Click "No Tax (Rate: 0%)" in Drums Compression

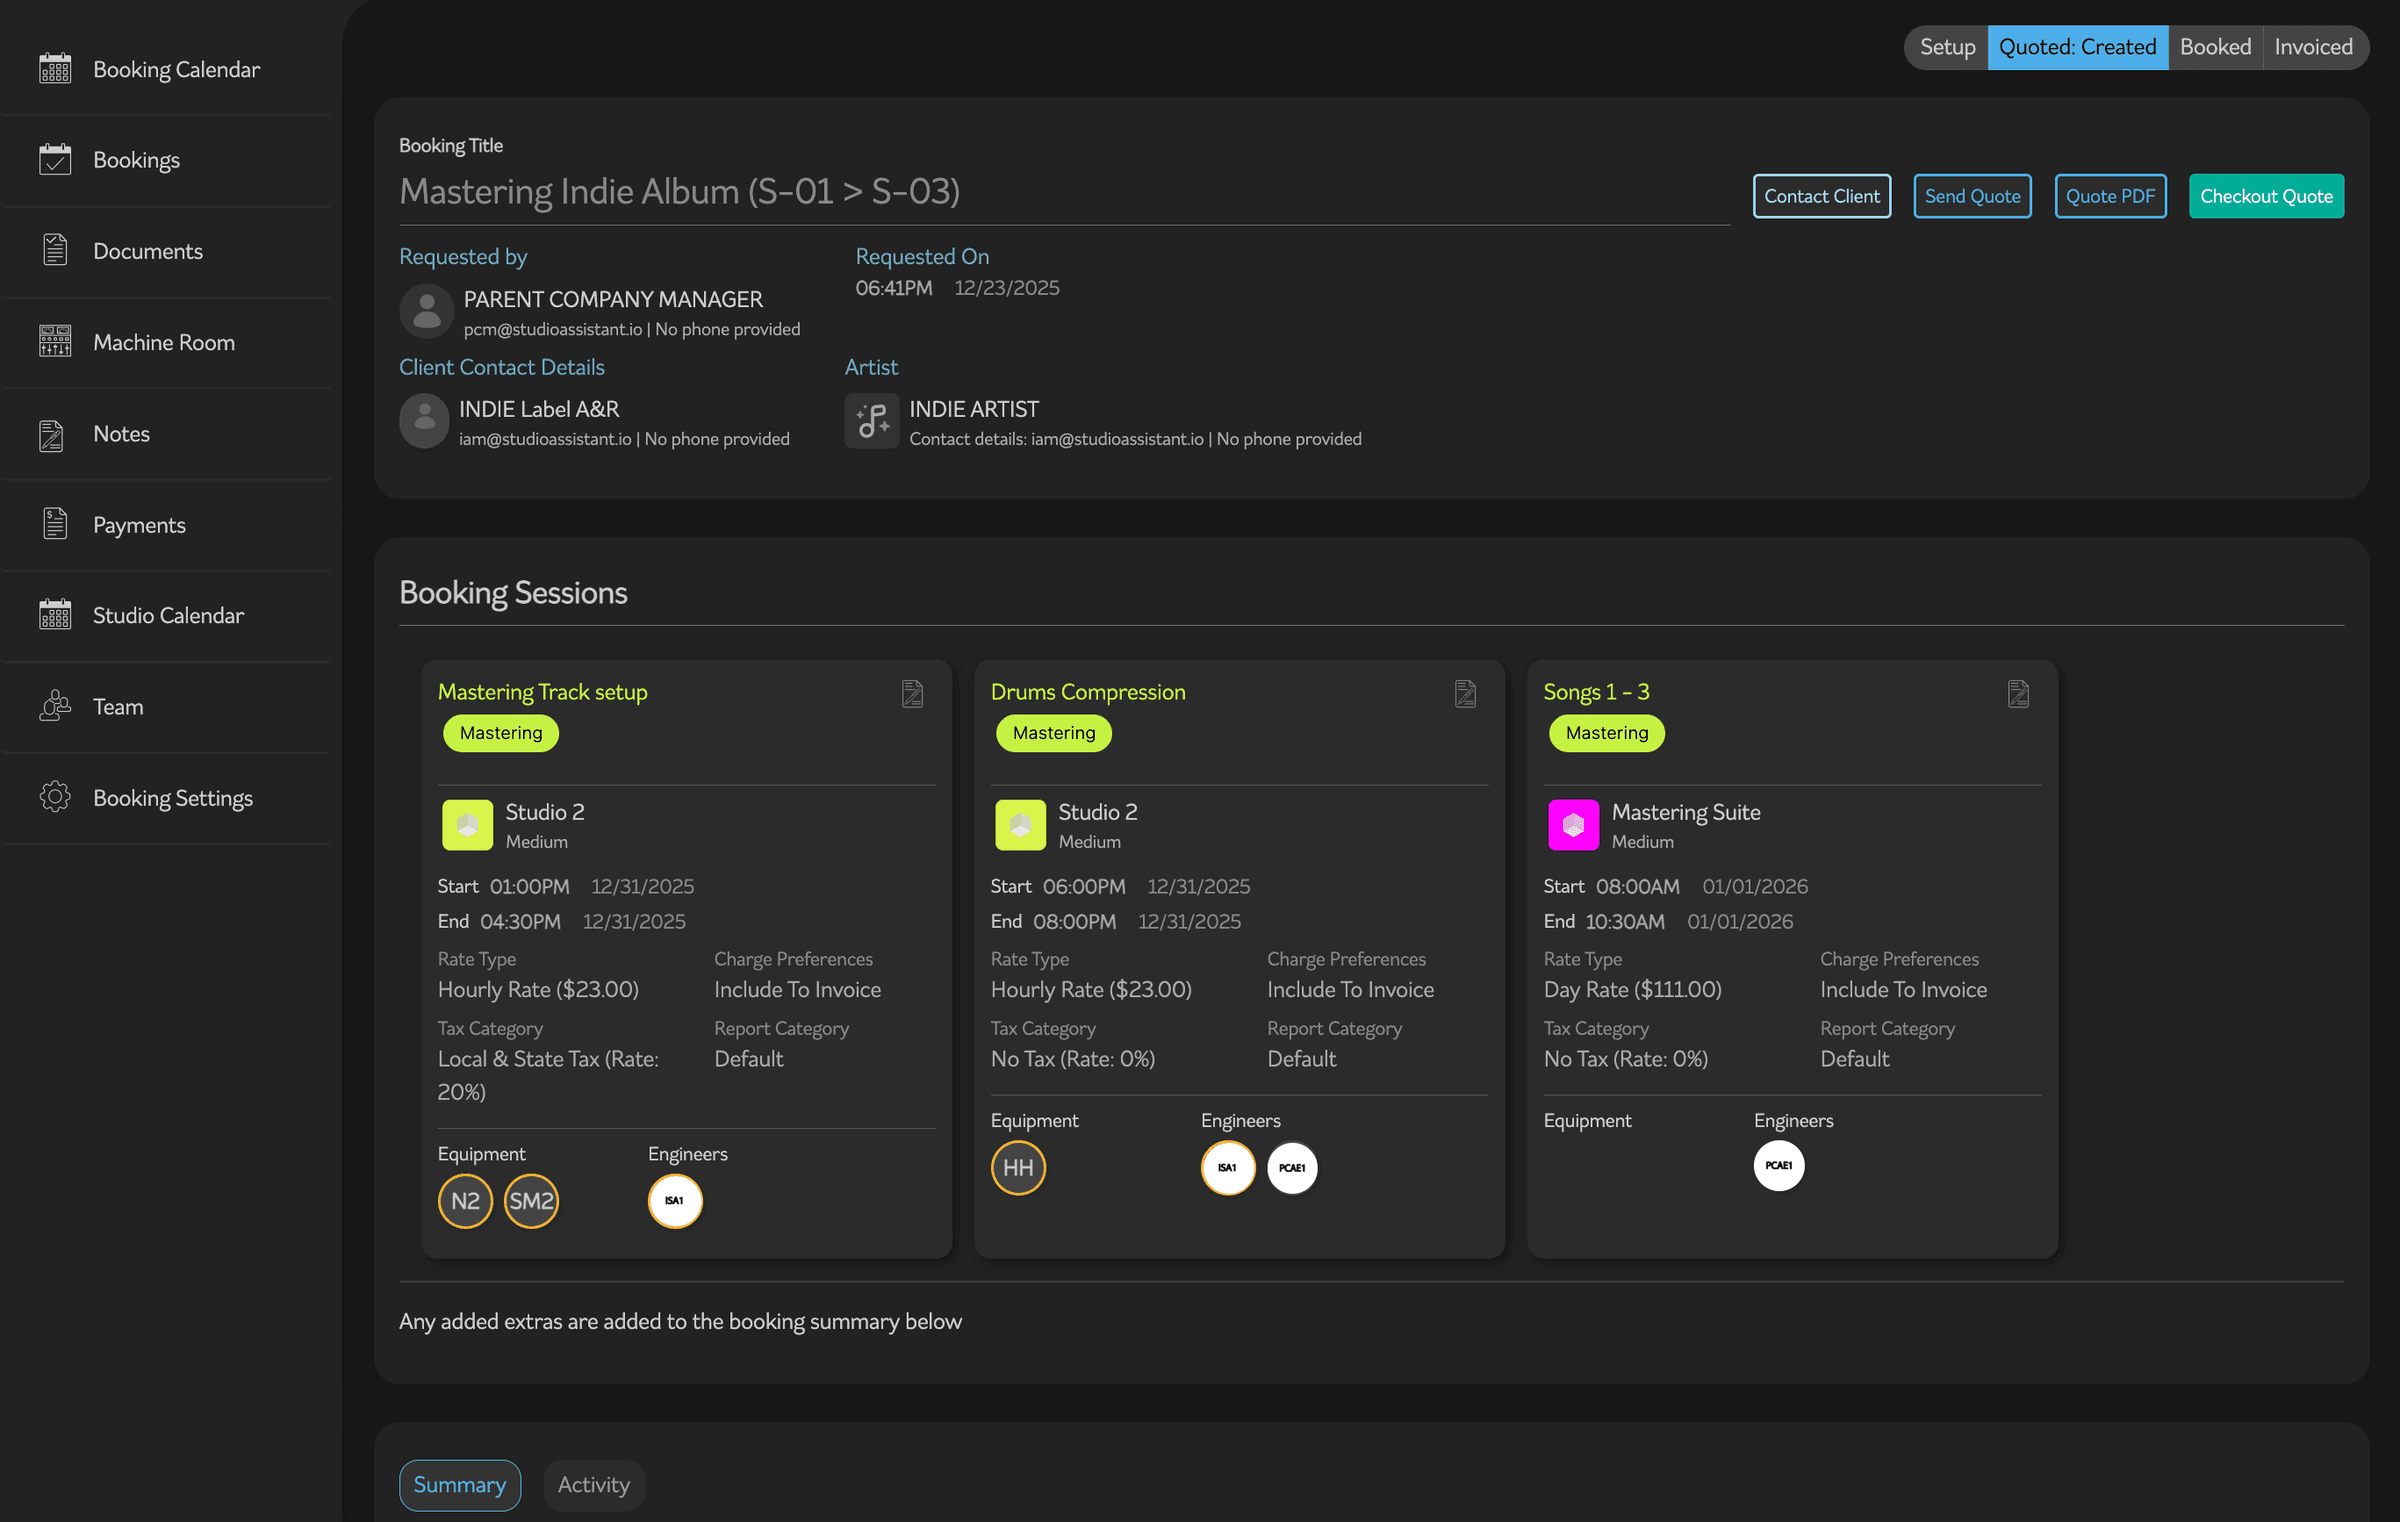(x=1073, y=1058)
